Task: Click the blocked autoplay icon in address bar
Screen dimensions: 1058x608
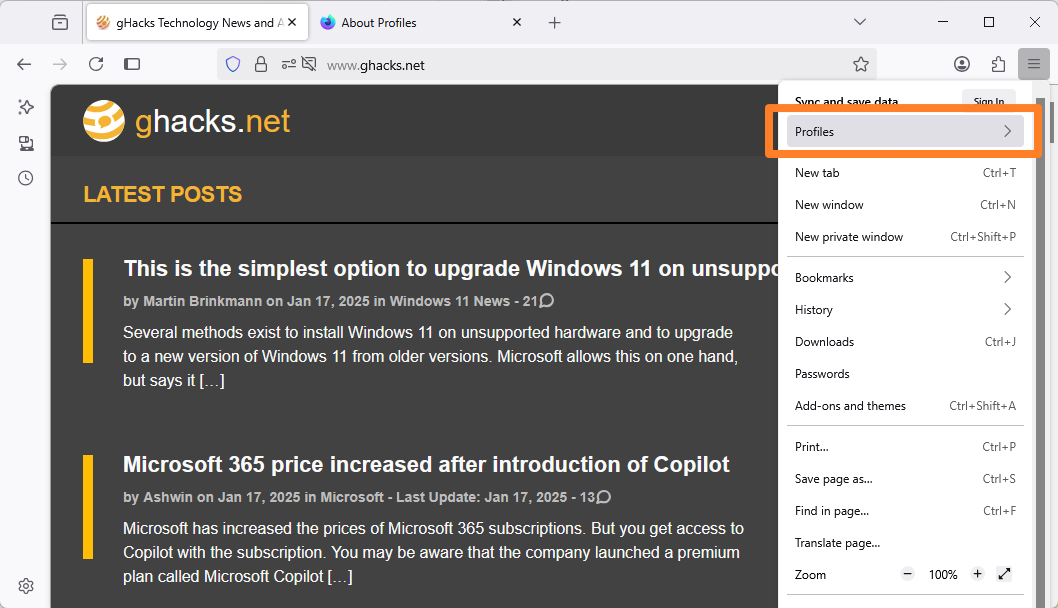Action: [309, 64]
